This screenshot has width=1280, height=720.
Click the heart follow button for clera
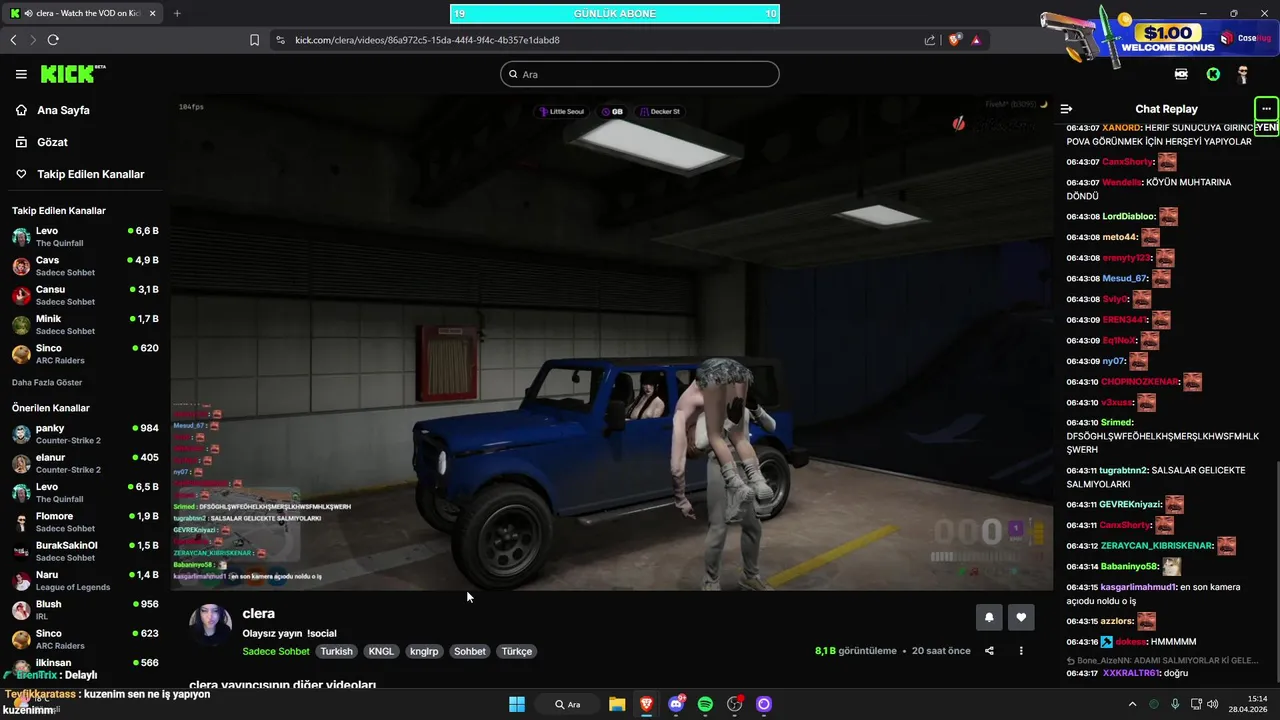click(x=1021, y=617)
